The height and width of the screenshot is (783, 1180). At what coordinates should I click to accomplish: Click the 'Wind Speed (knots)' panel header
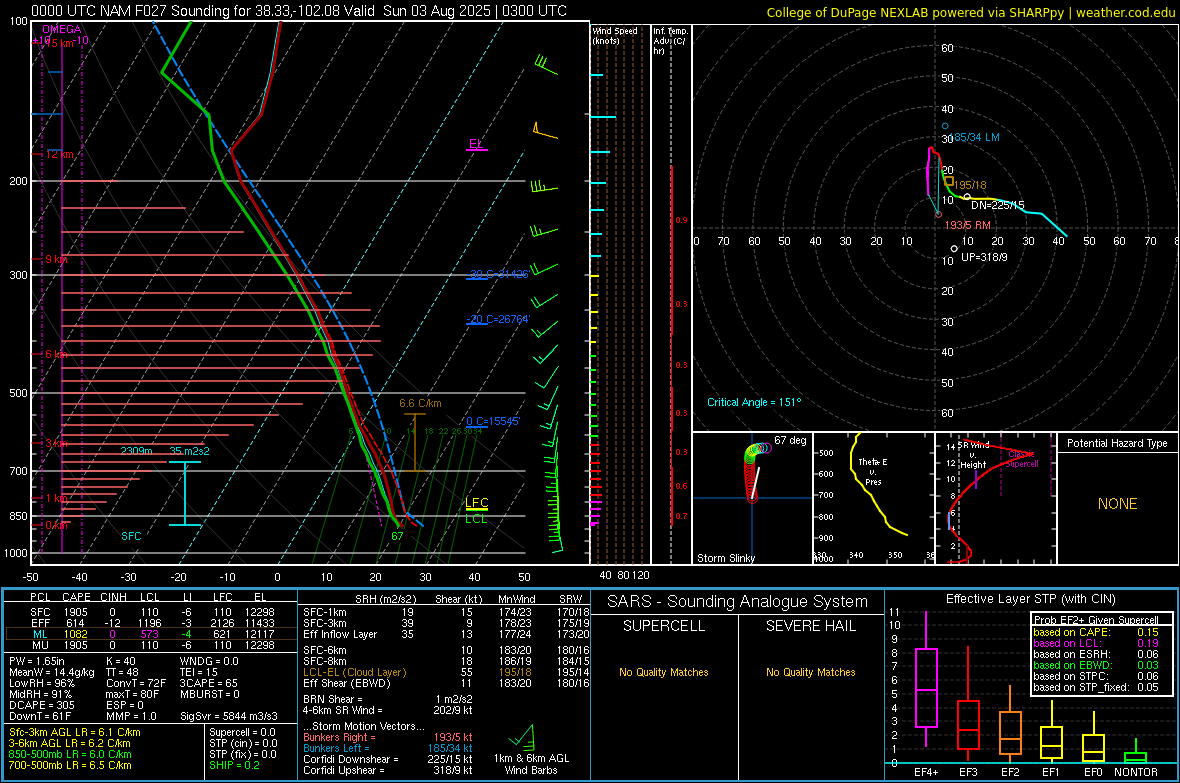(x=615, y=35)
